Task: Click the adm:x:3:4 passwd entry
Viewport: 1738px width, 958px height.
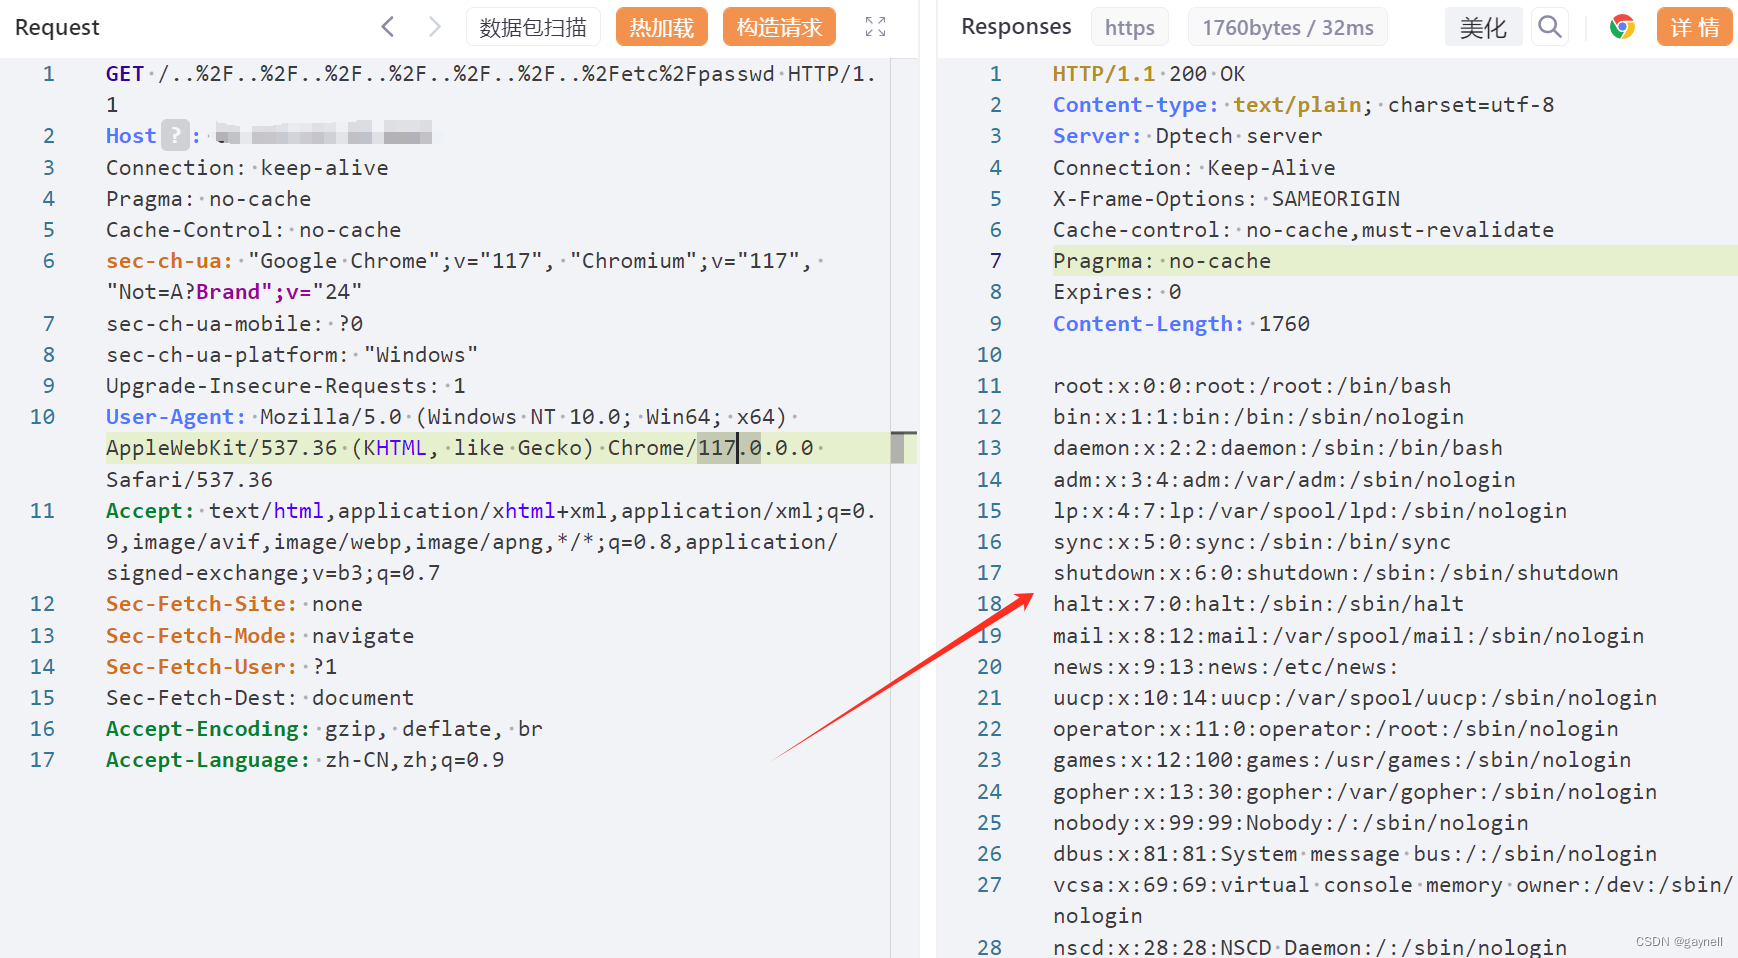Action: (x=1284, y=479)
